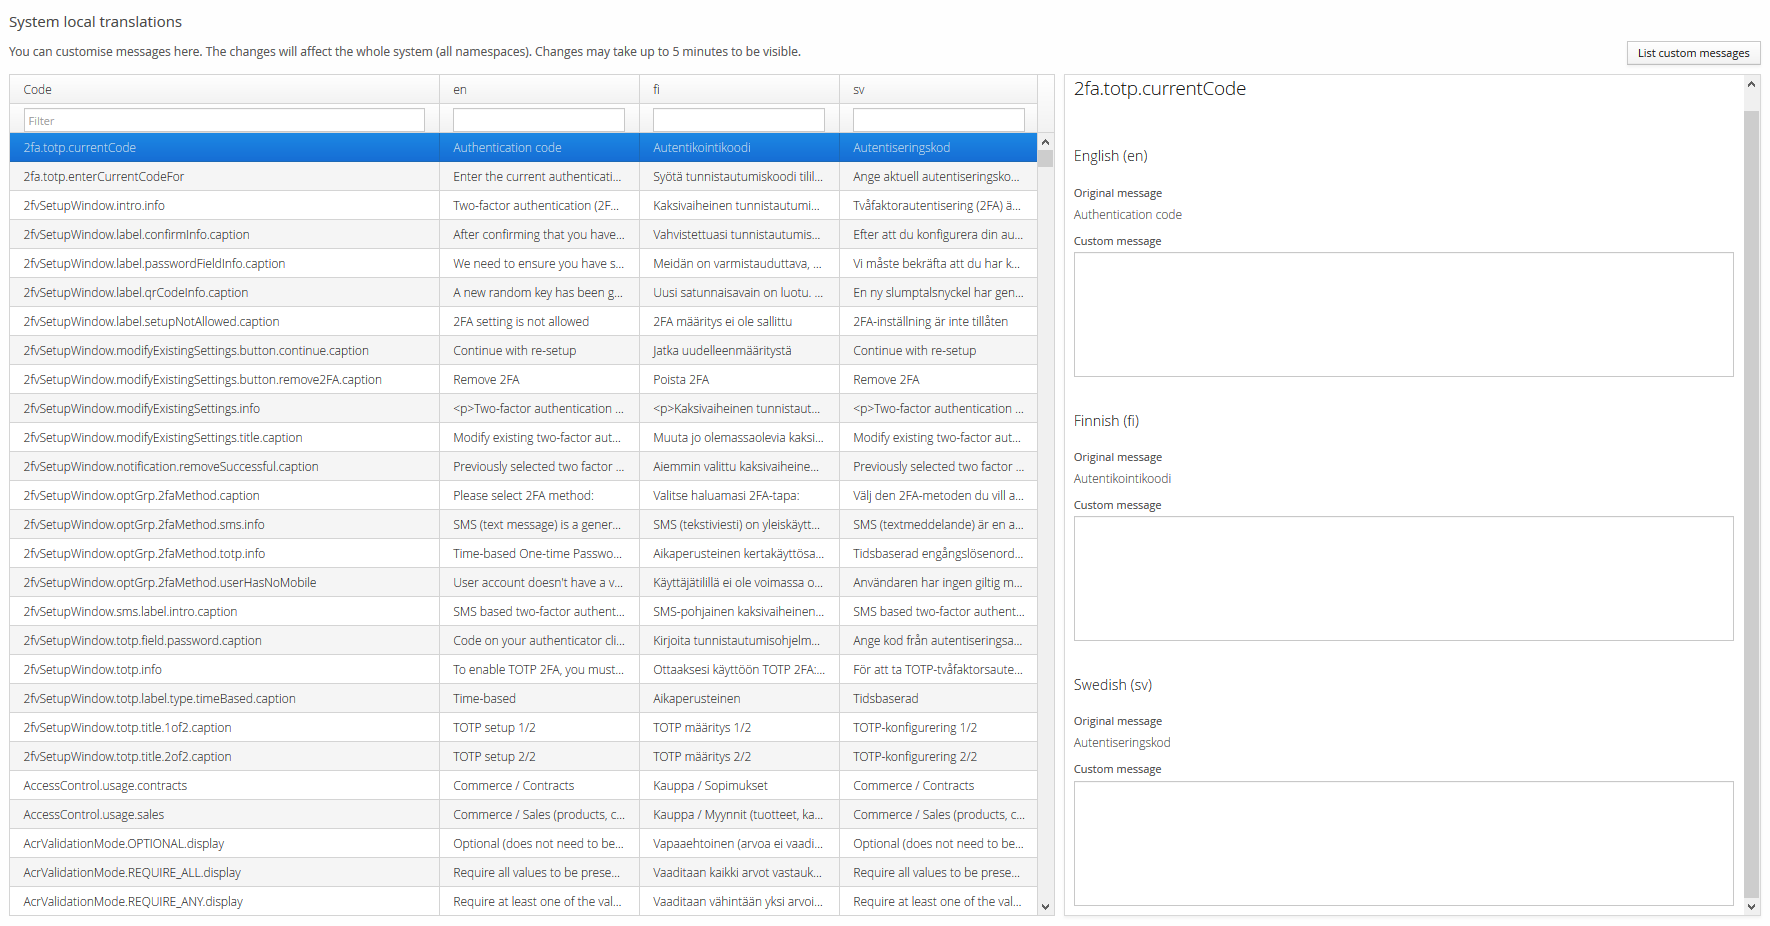Image resolution: width=1770 pixels, height=926 pixels.
Task: Click the table's scroll down arrow
Action: coord(1045,907)
